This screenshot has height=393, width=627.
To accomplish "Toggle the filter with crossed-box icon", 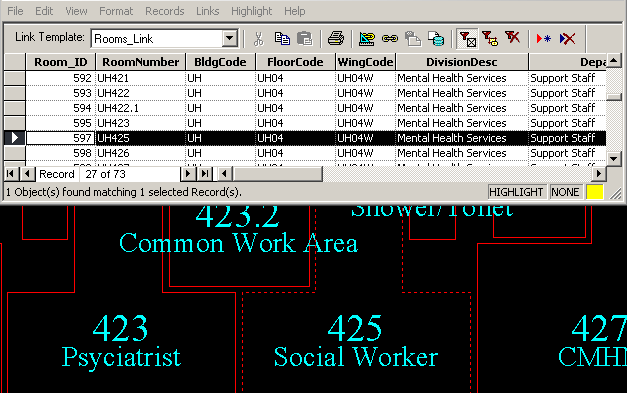I will (467, 39).
